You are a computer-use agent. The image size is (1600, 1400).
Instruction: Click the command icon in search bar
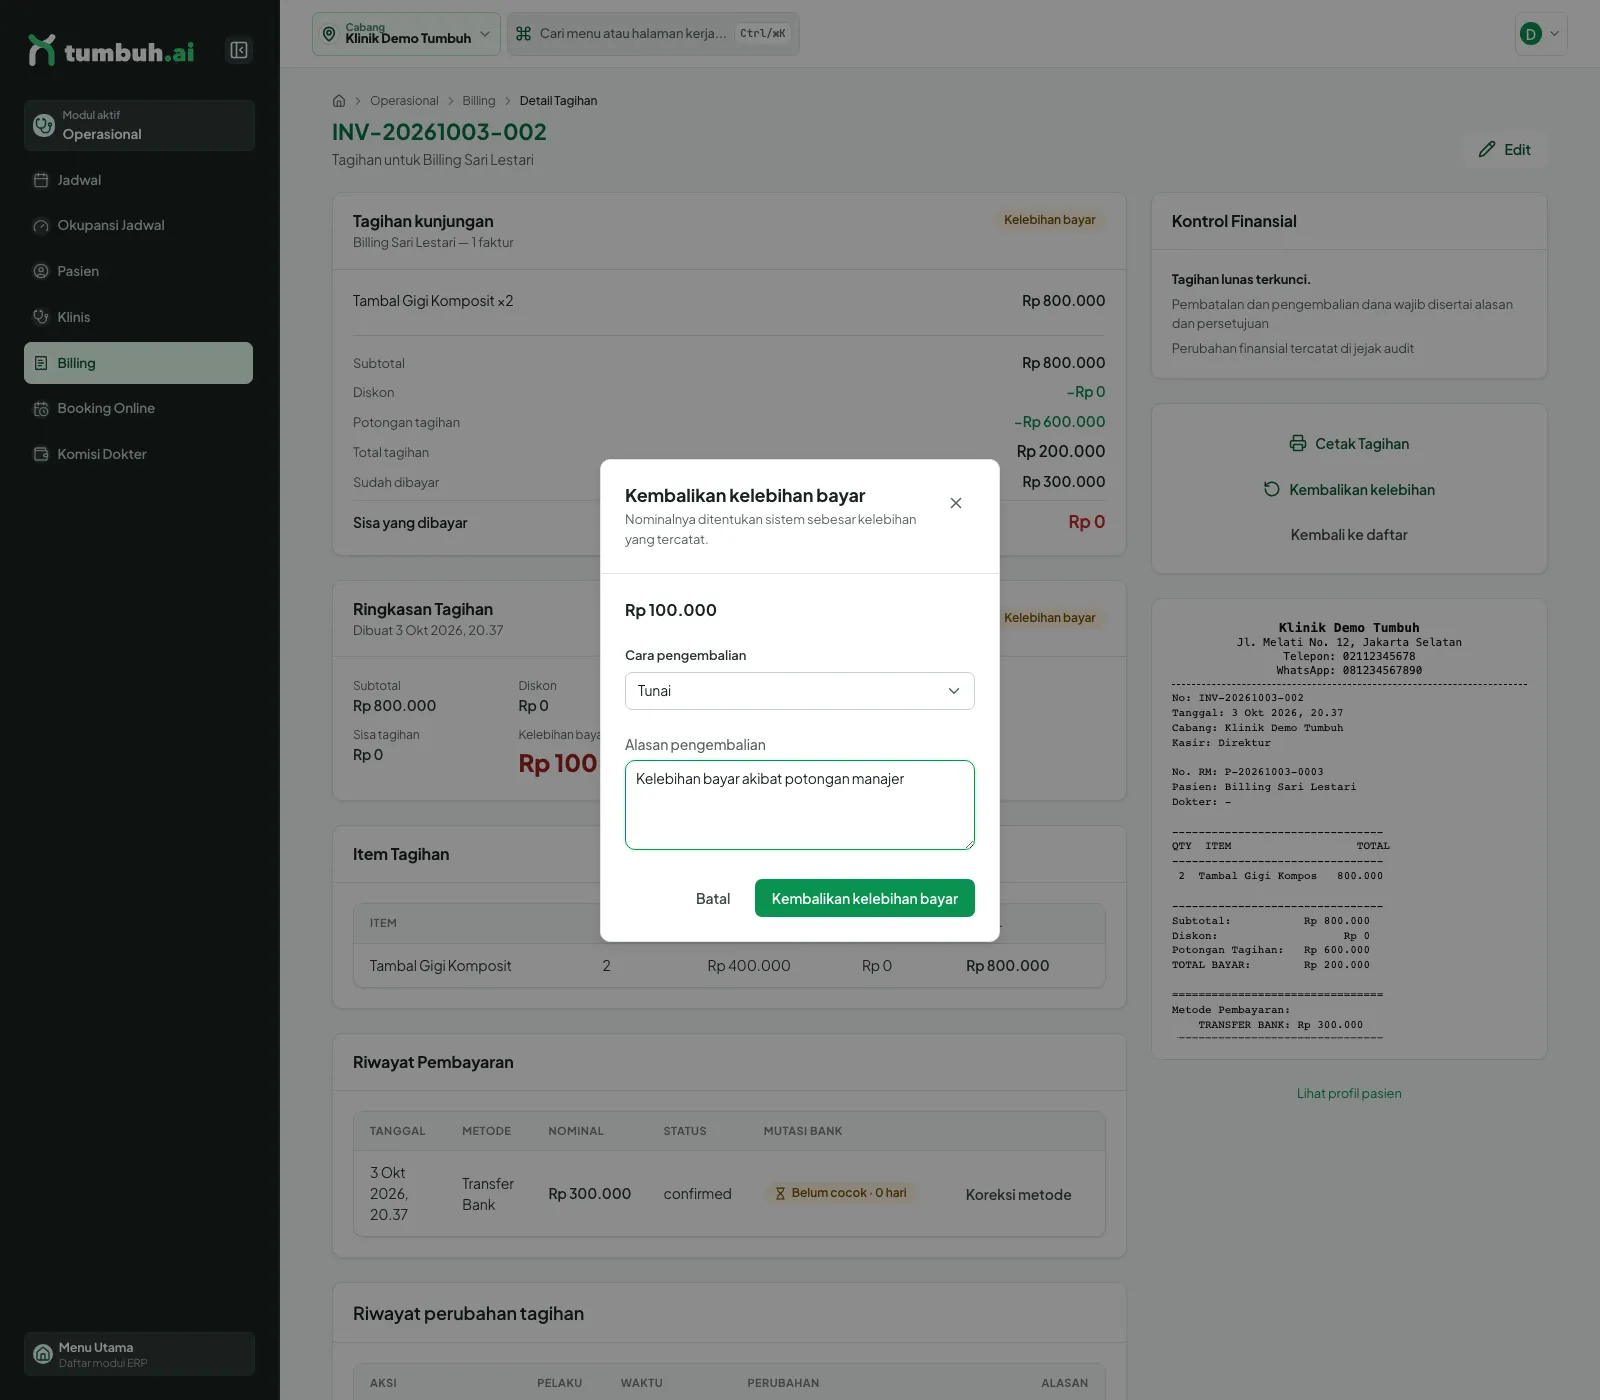pos(523,34)
